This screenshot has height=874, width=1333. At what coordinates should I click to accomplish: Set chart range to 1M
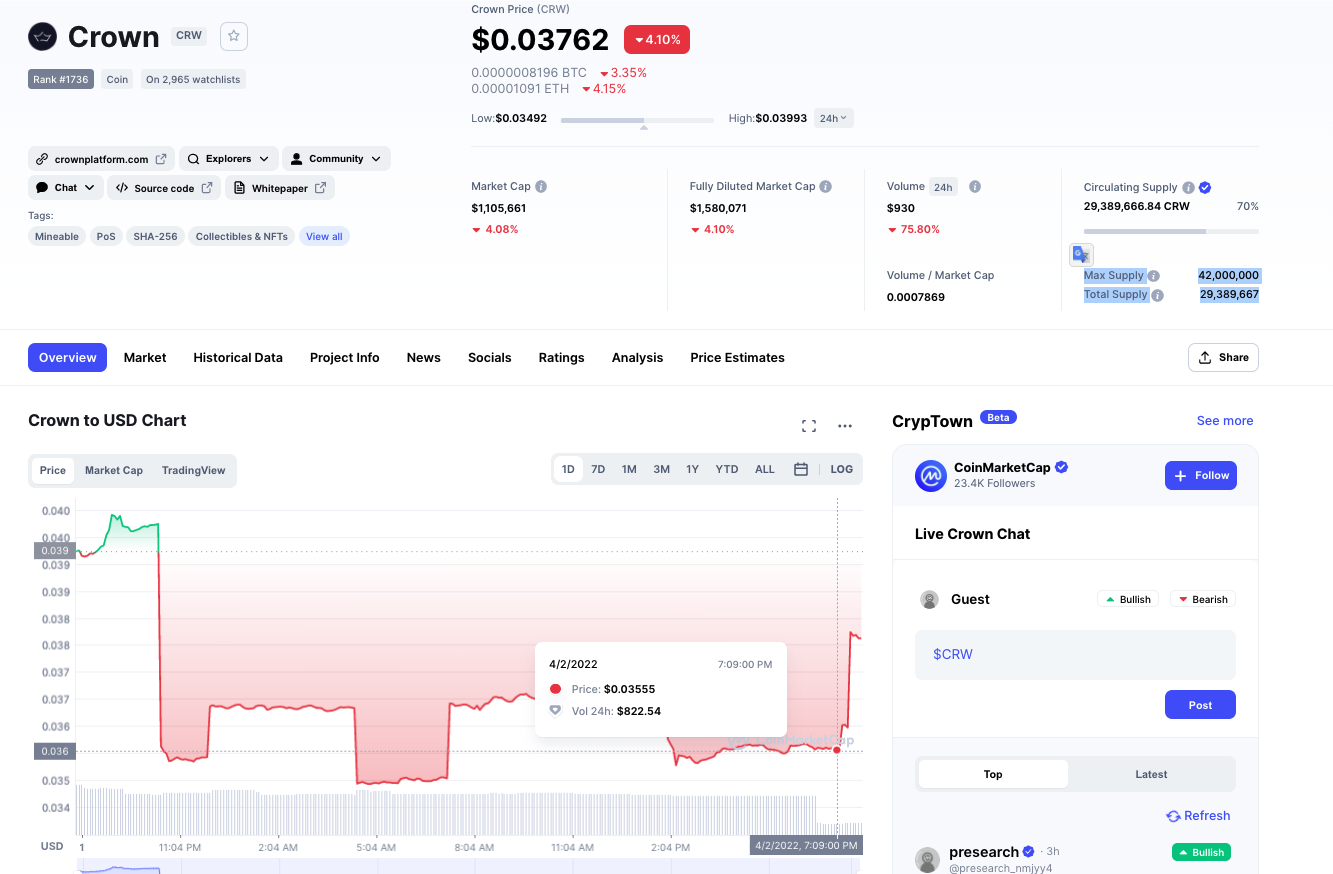tap(629, 469)
